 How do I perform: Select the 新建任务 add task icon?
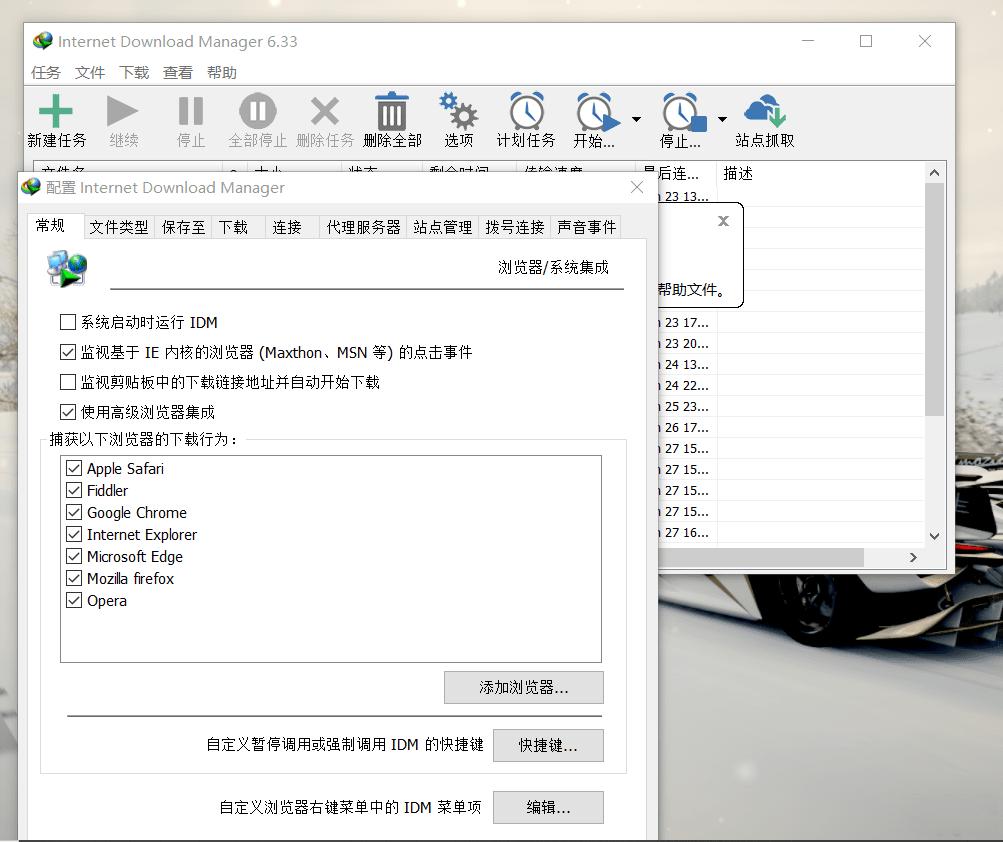click(x=57, y=110)
